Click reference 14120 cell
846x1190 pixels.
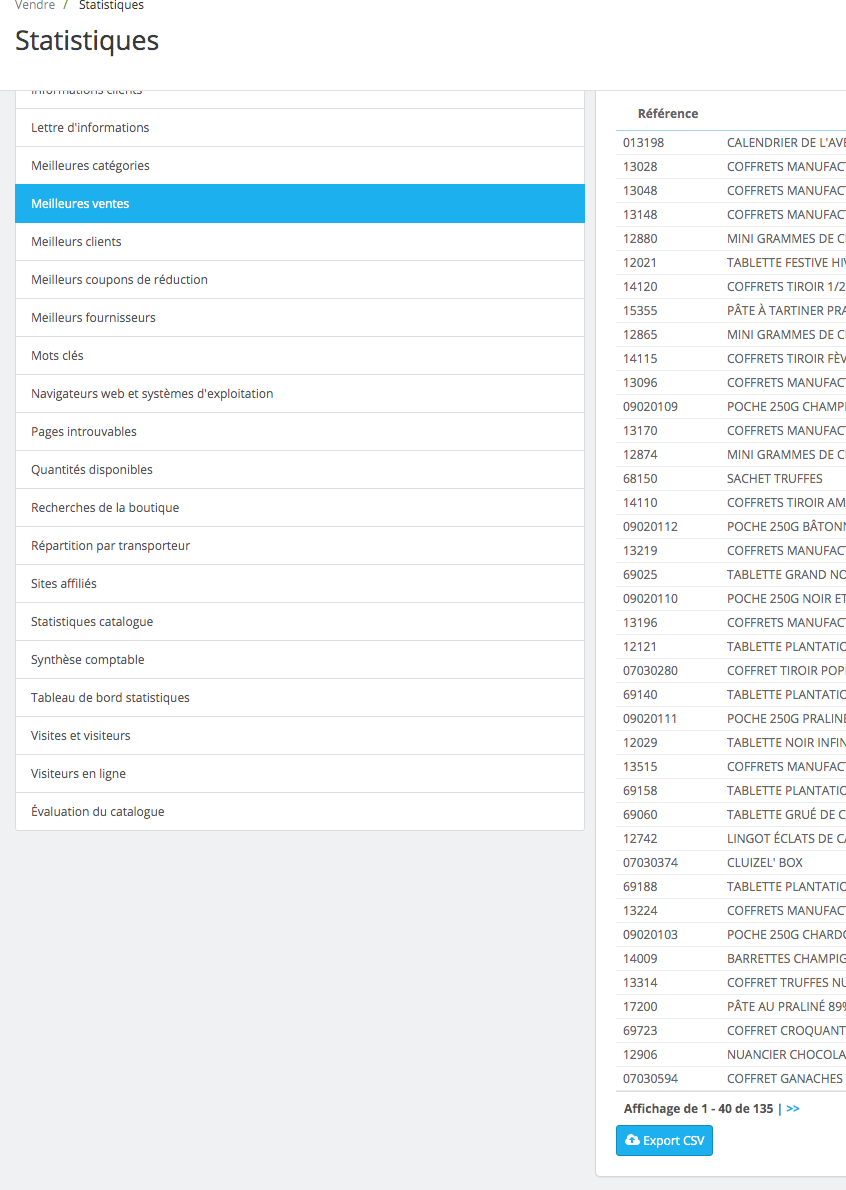point(640,286)
